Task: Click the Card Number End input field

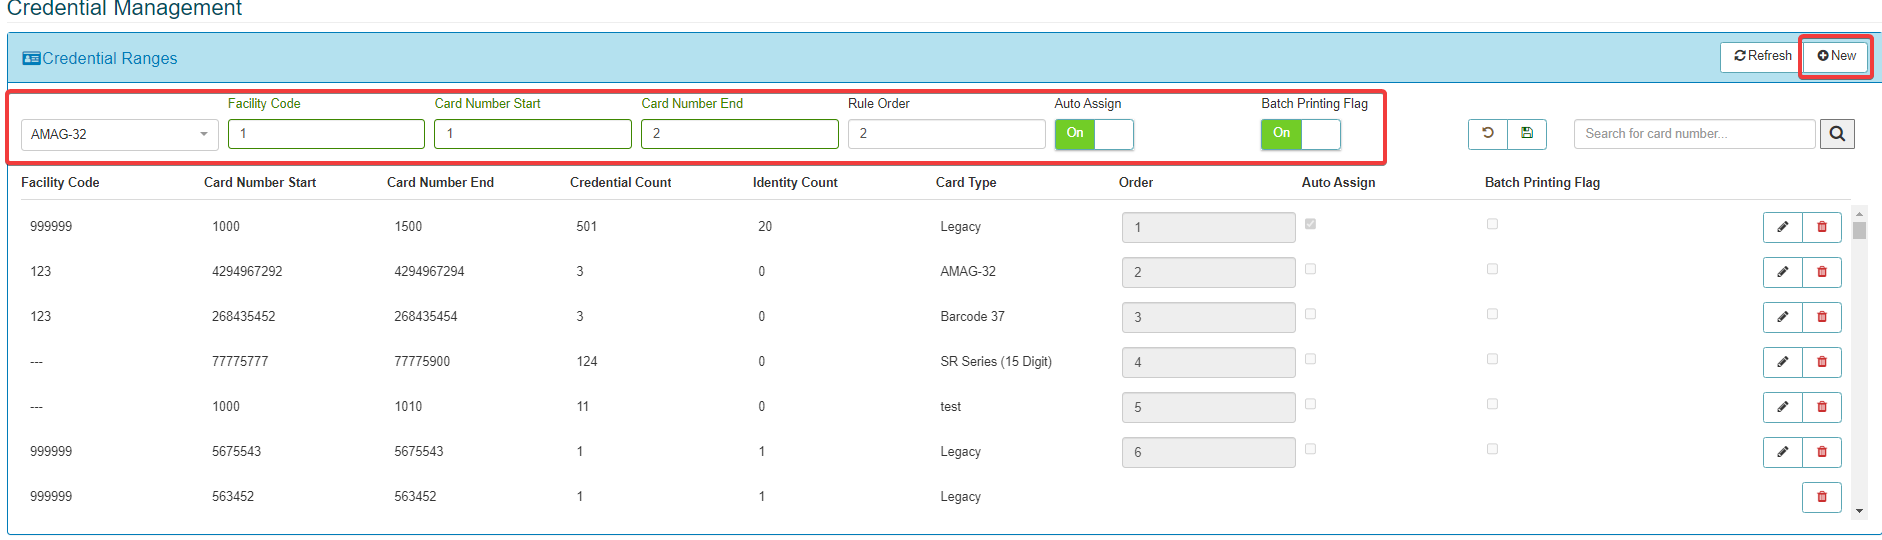Action: click(x=740, y=134)
